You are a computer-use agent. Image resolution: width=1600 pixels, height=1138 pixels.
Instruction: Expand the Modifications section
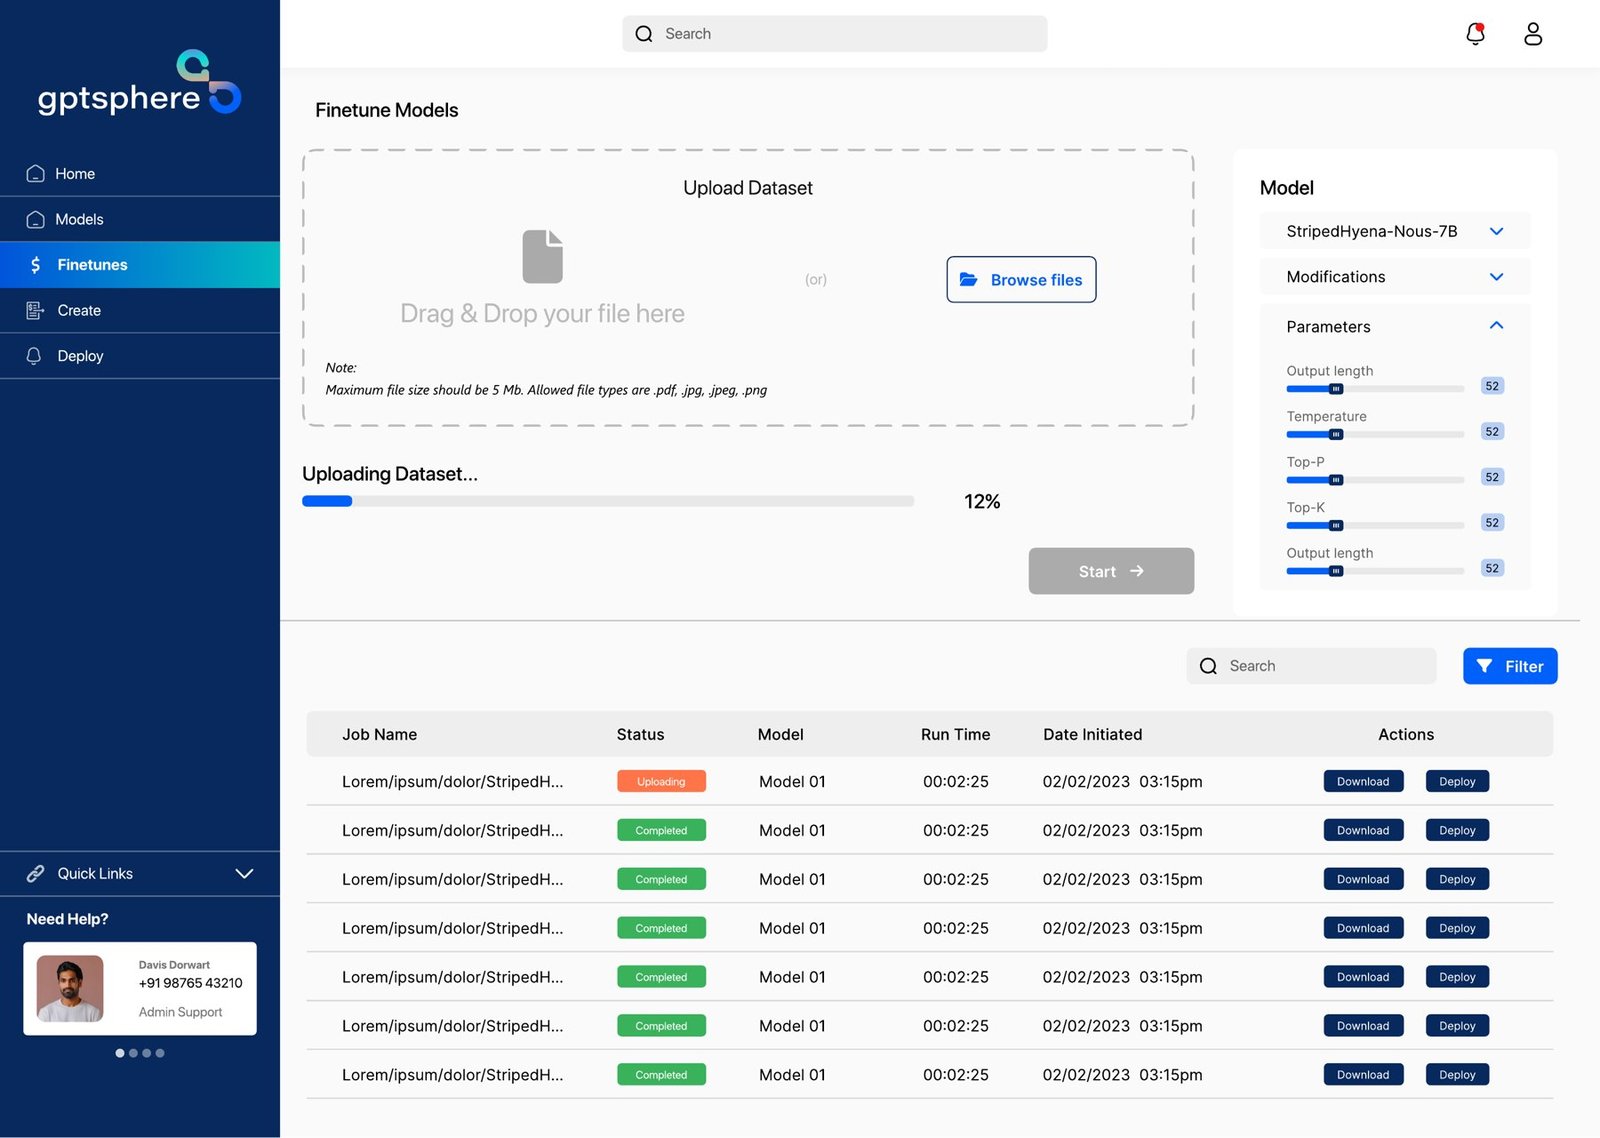1395,277
